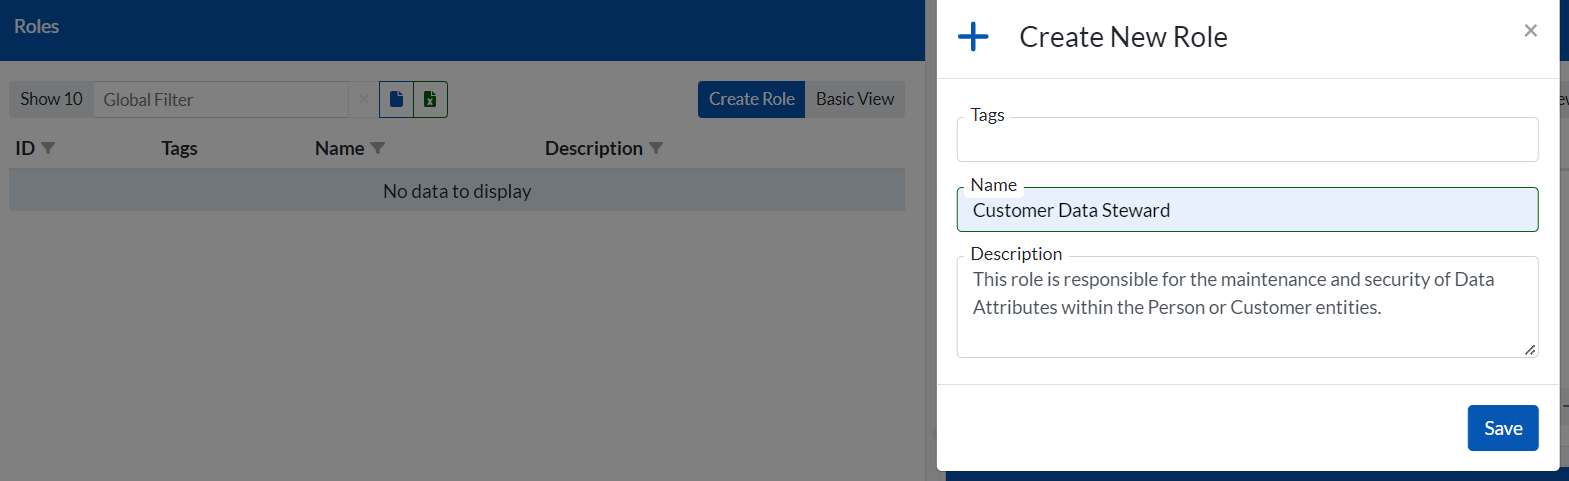Viewport: 1569px width, 481px height.
Task: Save the new role
Action: pyautogui.click(x=1502, y=428)
